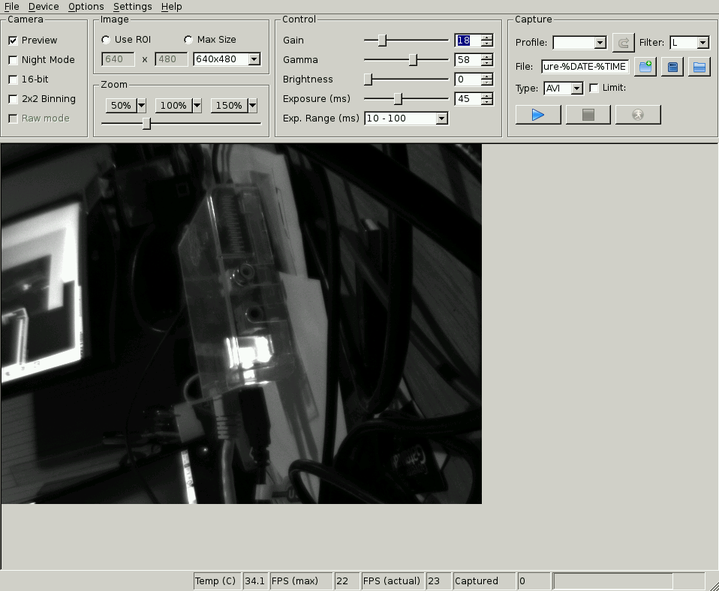Click the Gain slider handle
The image size is (719, 591).
pos(382,40)
